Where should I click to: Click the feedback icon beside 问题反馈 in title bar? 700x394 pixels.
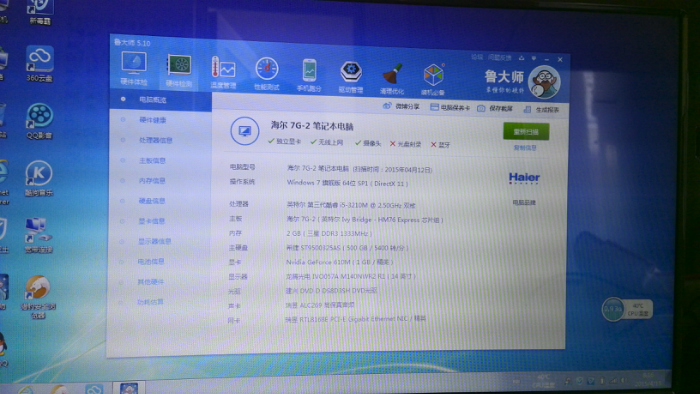point(521,58)
